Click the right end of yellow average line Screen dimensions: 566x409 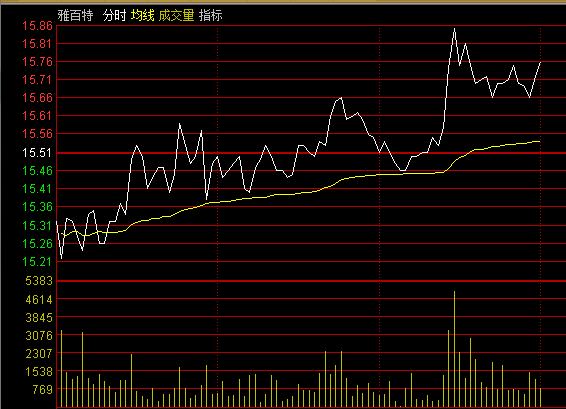pyautogui.click(x=539, y=142)
